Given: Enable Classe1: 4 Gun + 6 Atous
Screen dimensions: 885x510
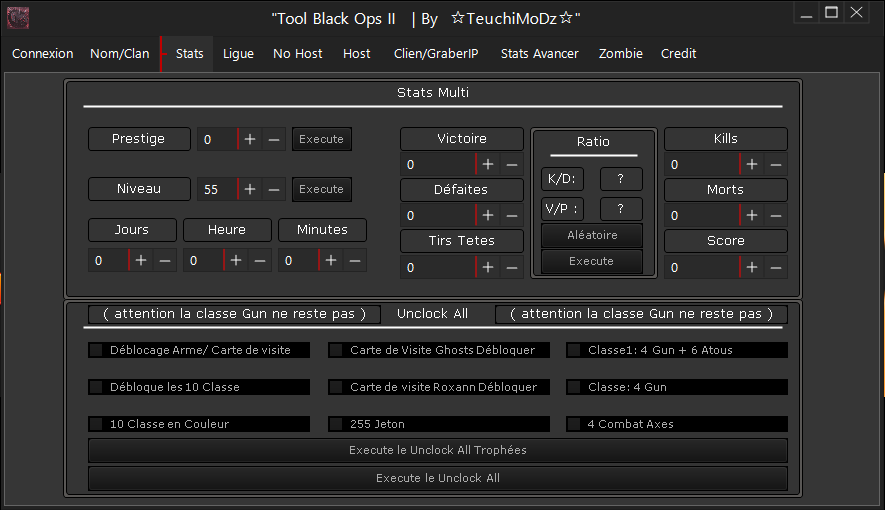Looking at the screenshot, I should point(575,350).
